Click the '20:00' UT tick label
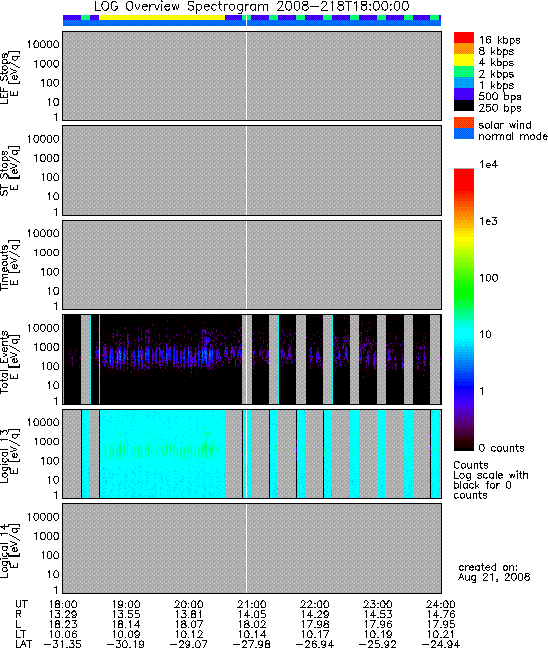Viewport: 548px width, 648px height. click(x=189, y=605)
